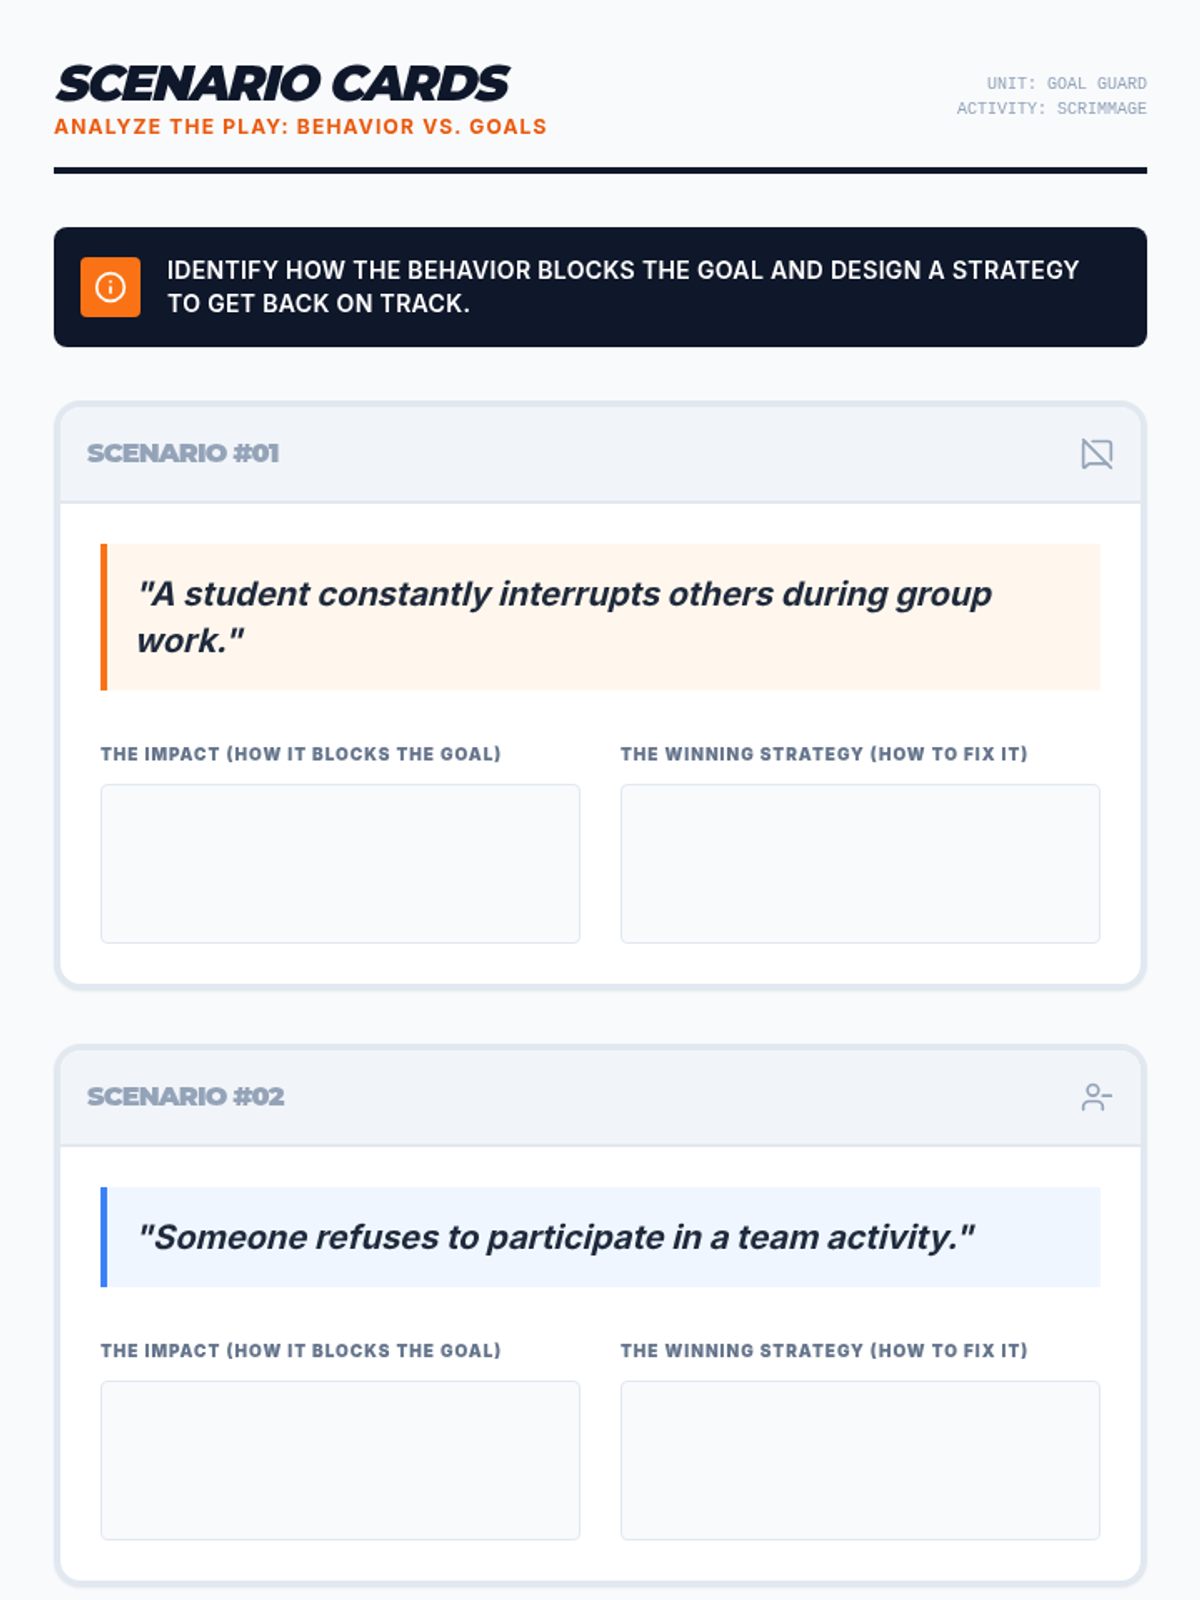Click the Analyze the Play subtitle

pyautogui.click(x=300, y=127)
